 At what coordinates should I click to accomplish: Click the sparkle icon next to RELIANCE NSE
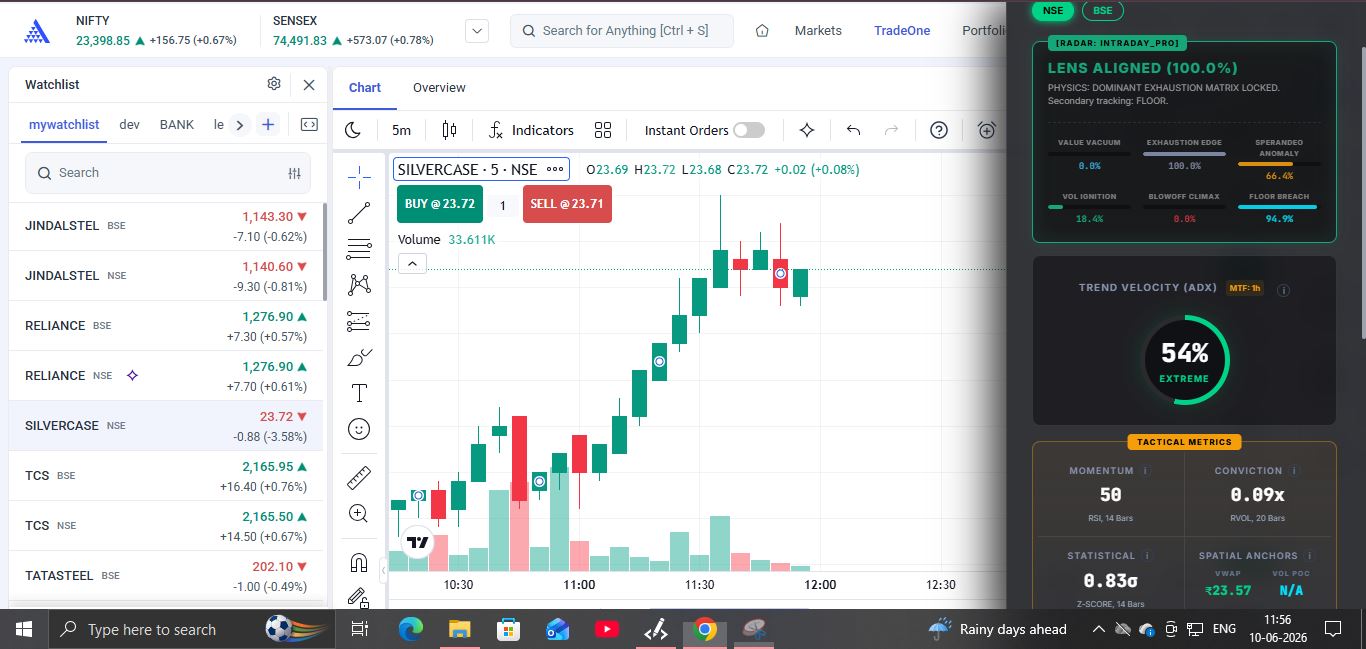(132, 375)
